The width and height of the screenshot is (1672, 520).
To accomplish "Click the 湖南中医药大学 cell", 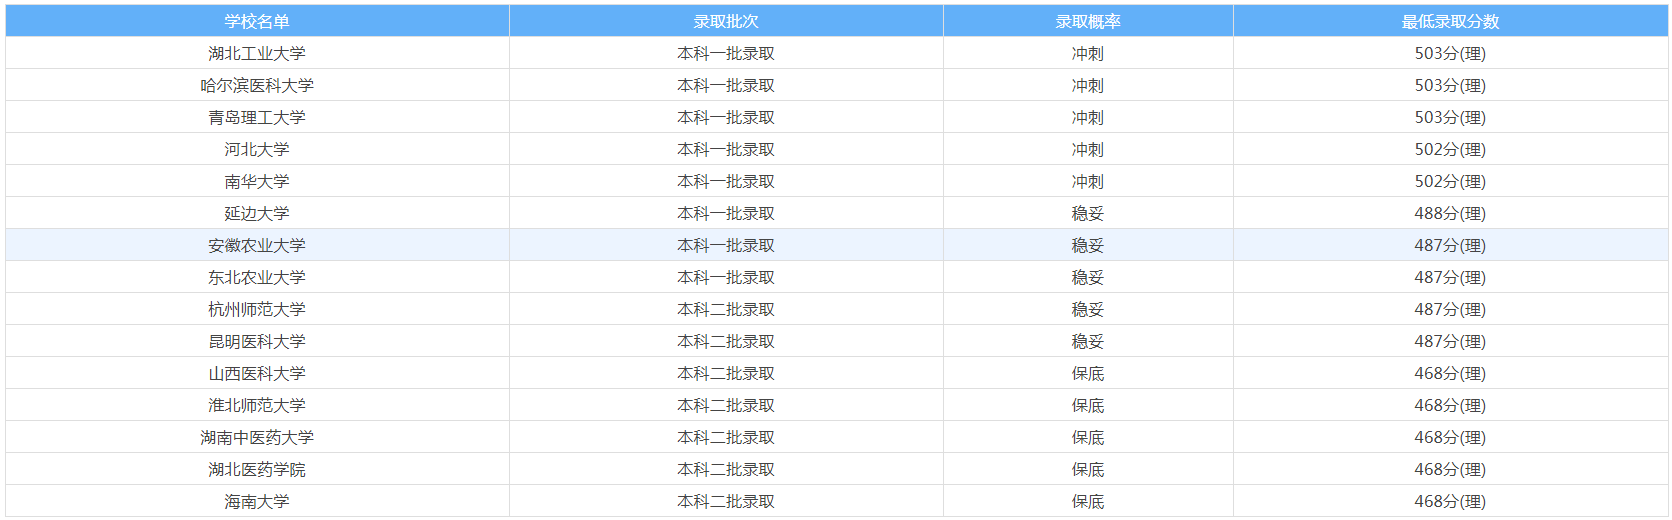I will coord(257,437).
